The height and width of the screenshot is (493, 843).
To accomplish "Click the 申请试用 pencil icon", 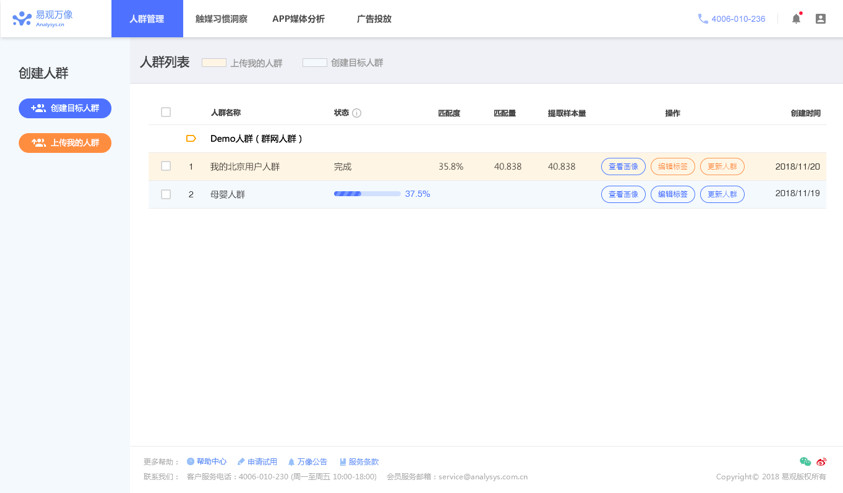I will point(241,461).
